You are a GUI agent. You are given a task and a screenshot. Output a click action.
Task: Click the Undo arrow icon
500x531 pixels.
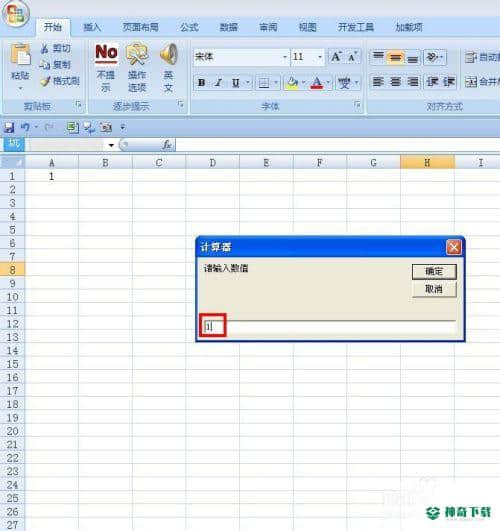pyautogui.click(x=25, y=127)
